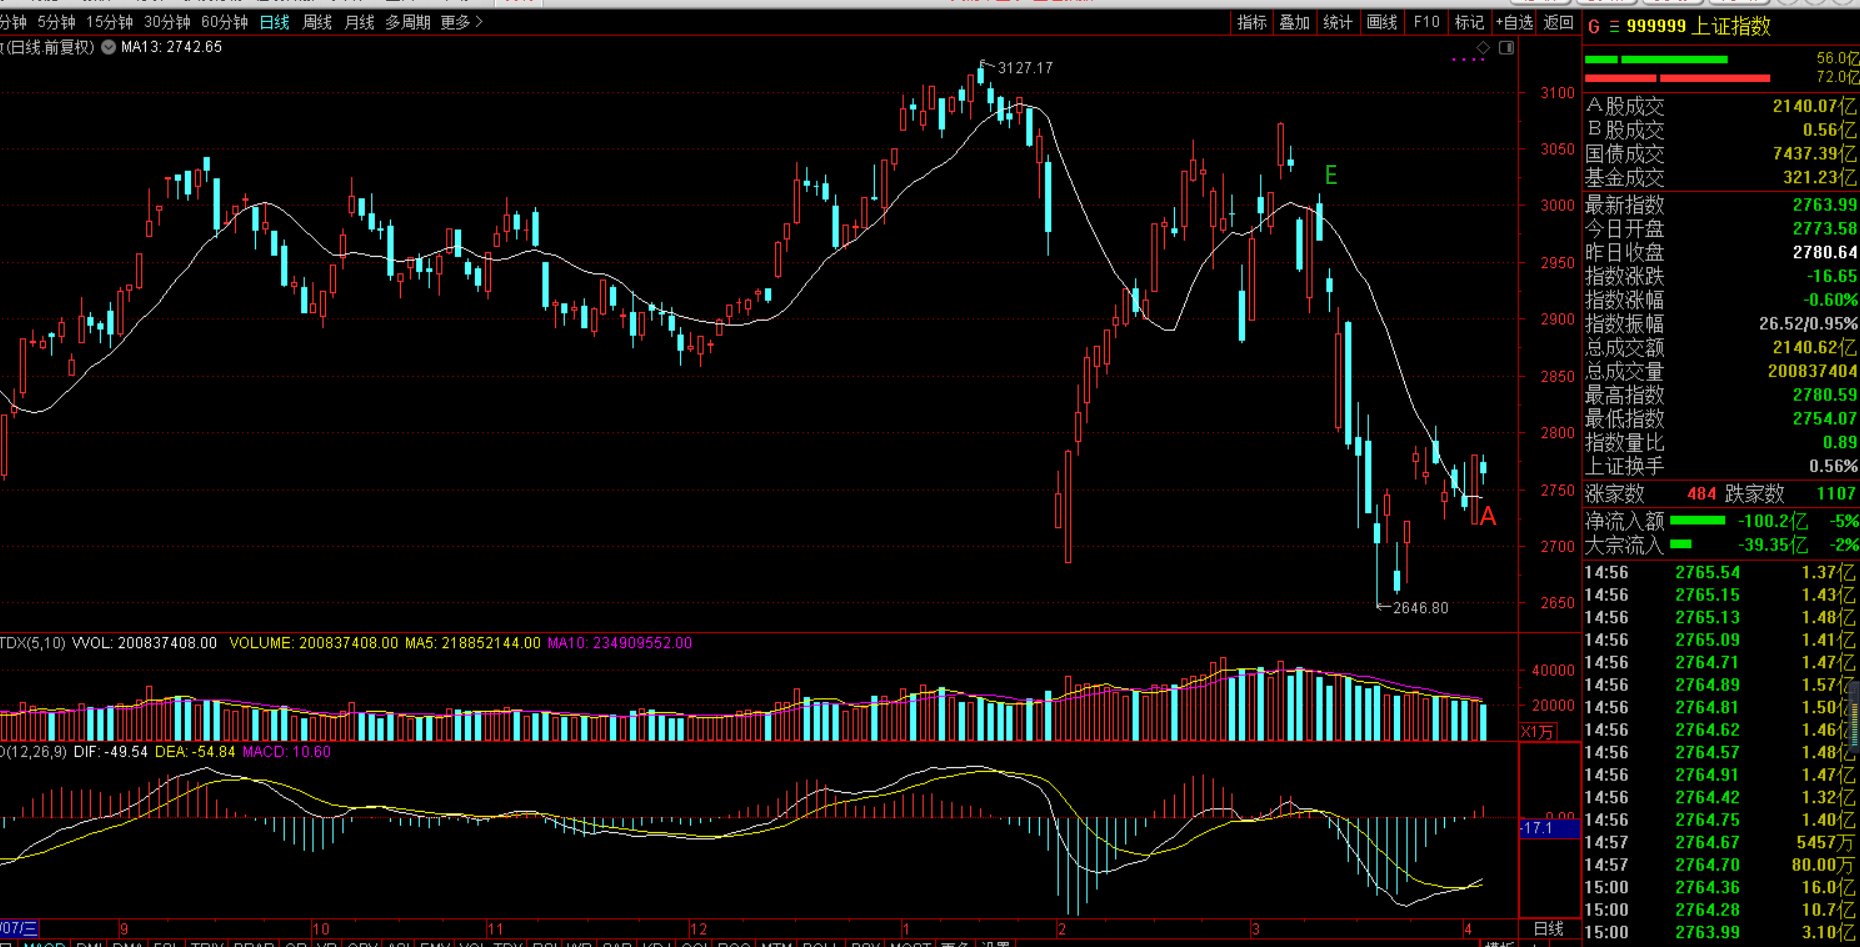This screenshot has height=947, width=1860.
Task: Switch to the 30分钟 timeframe
Action: (167, 22)
